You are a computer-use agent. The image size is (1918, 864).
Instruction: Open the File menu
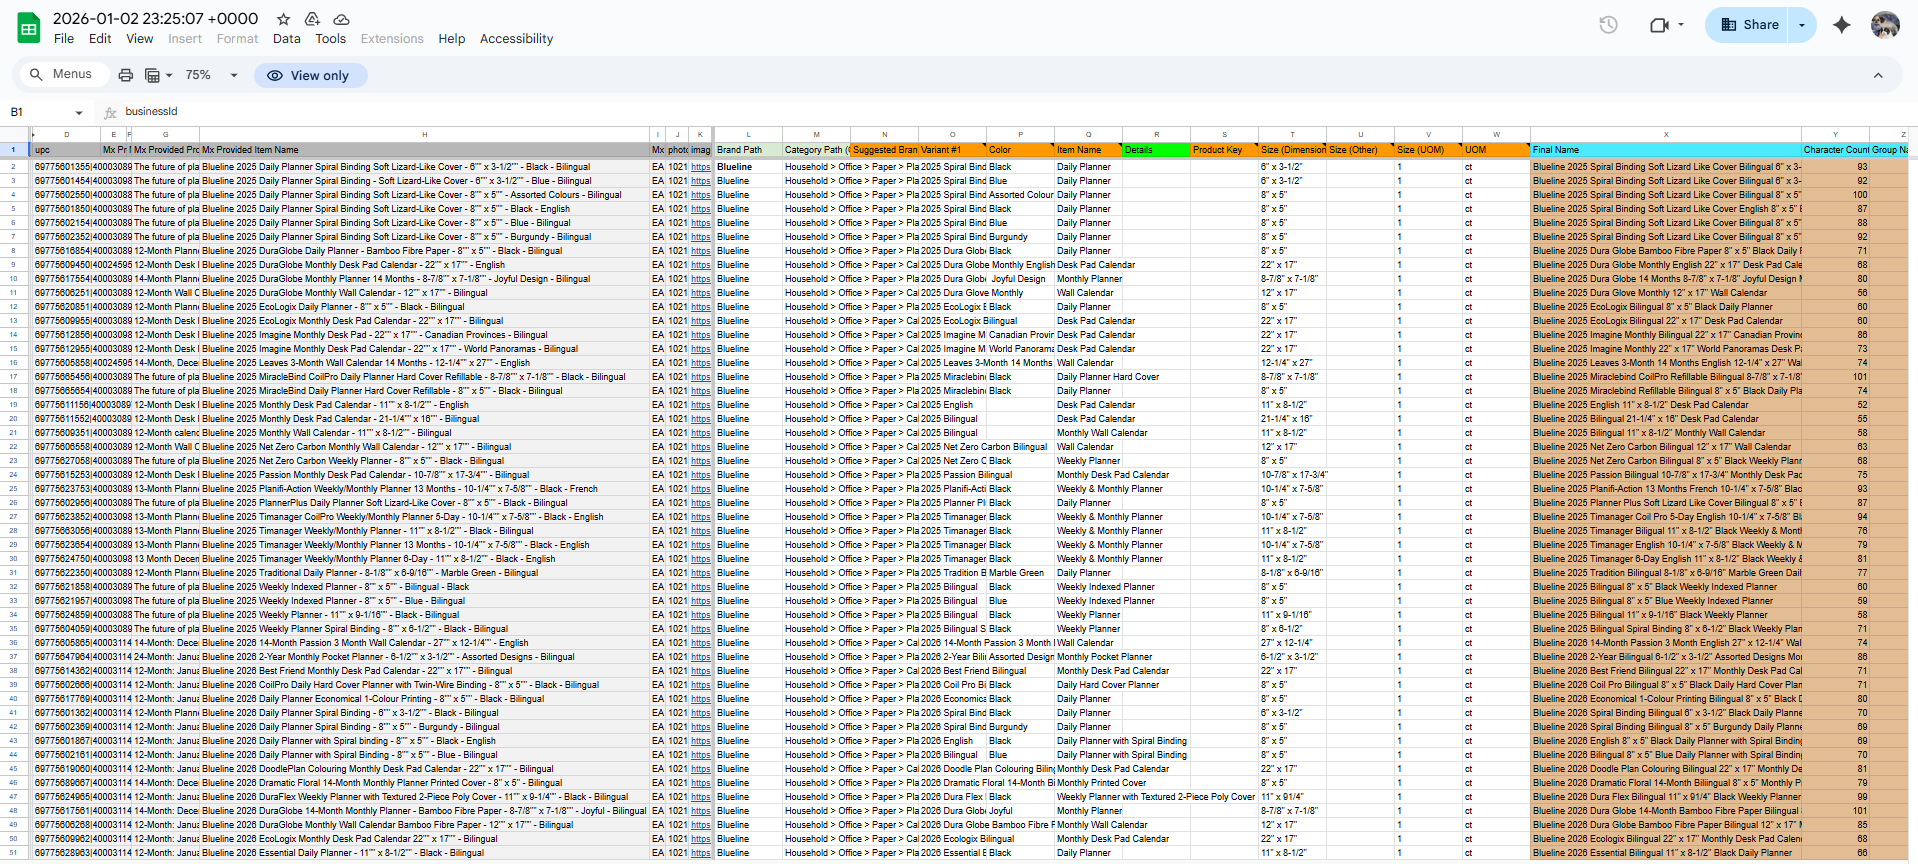[x=64, y=39]
